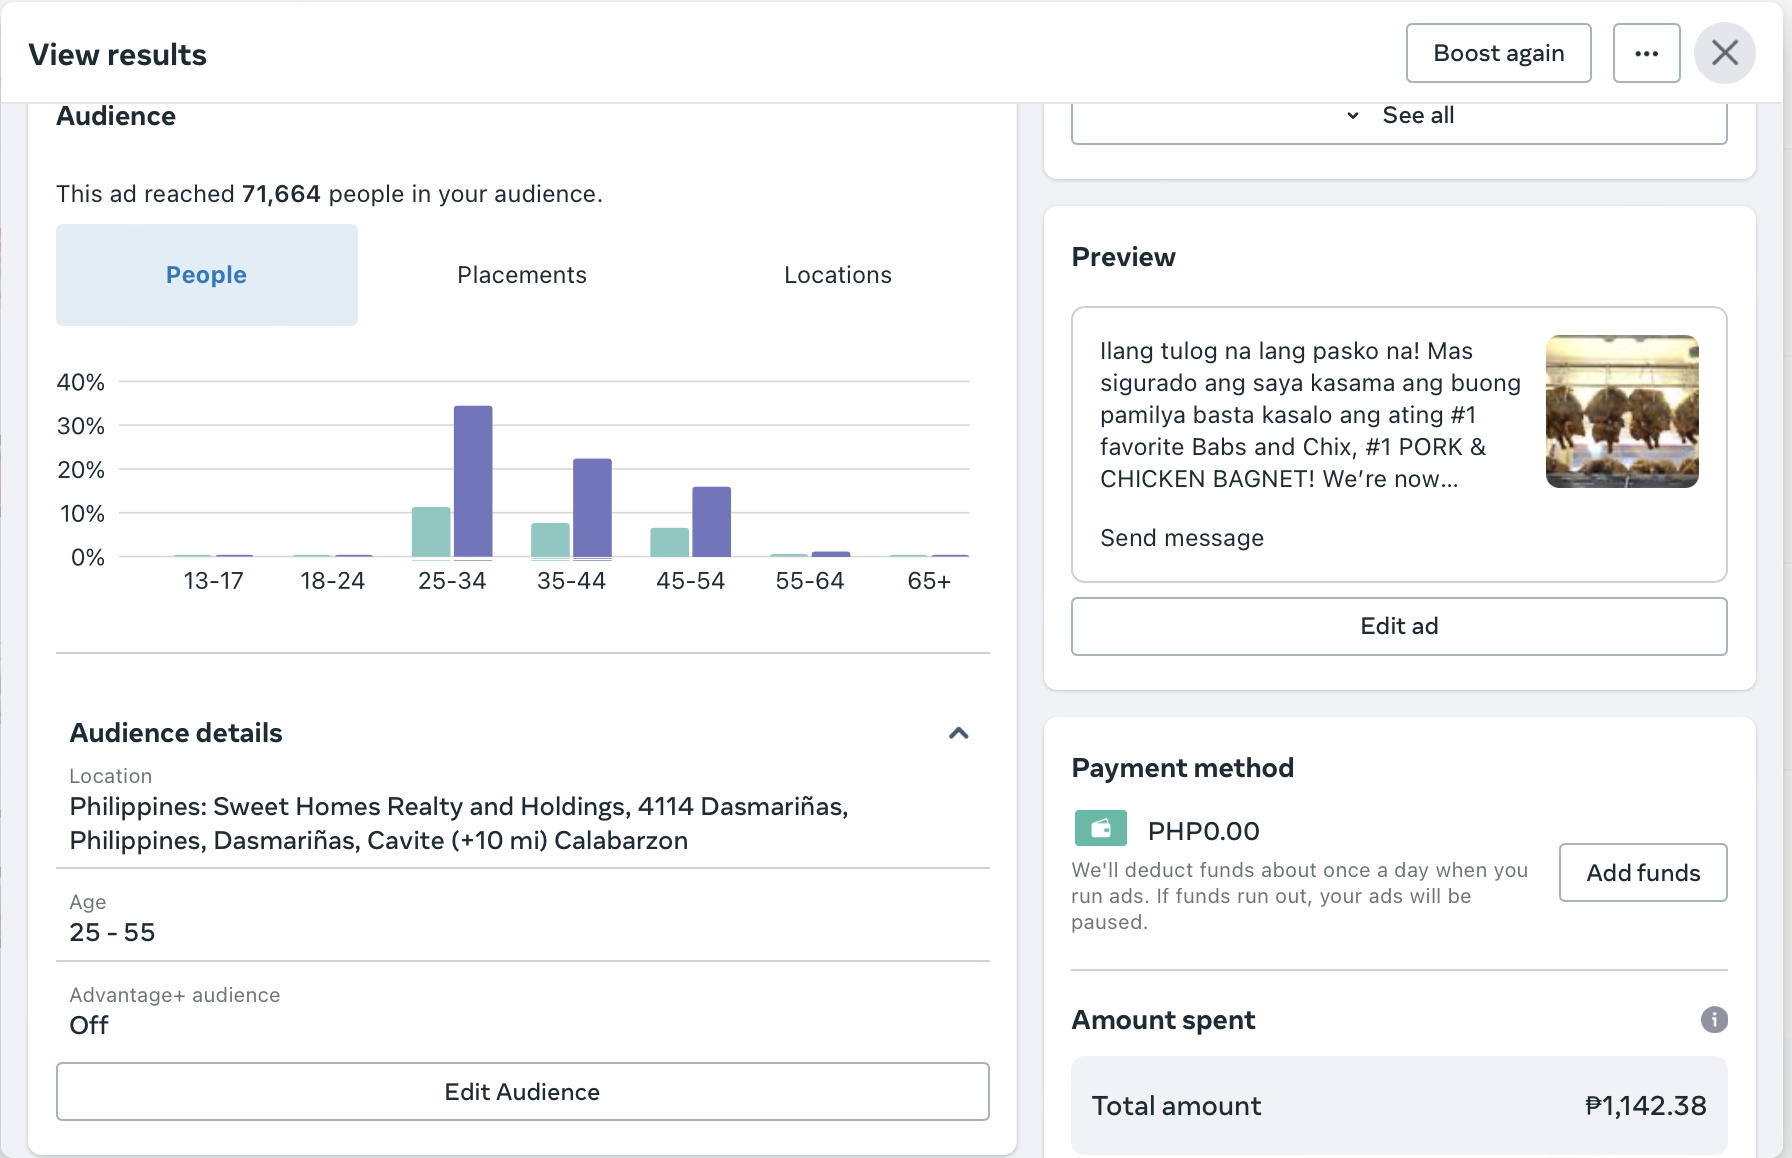
Task: Close the View results dialog
Action: coord(1725,53)
